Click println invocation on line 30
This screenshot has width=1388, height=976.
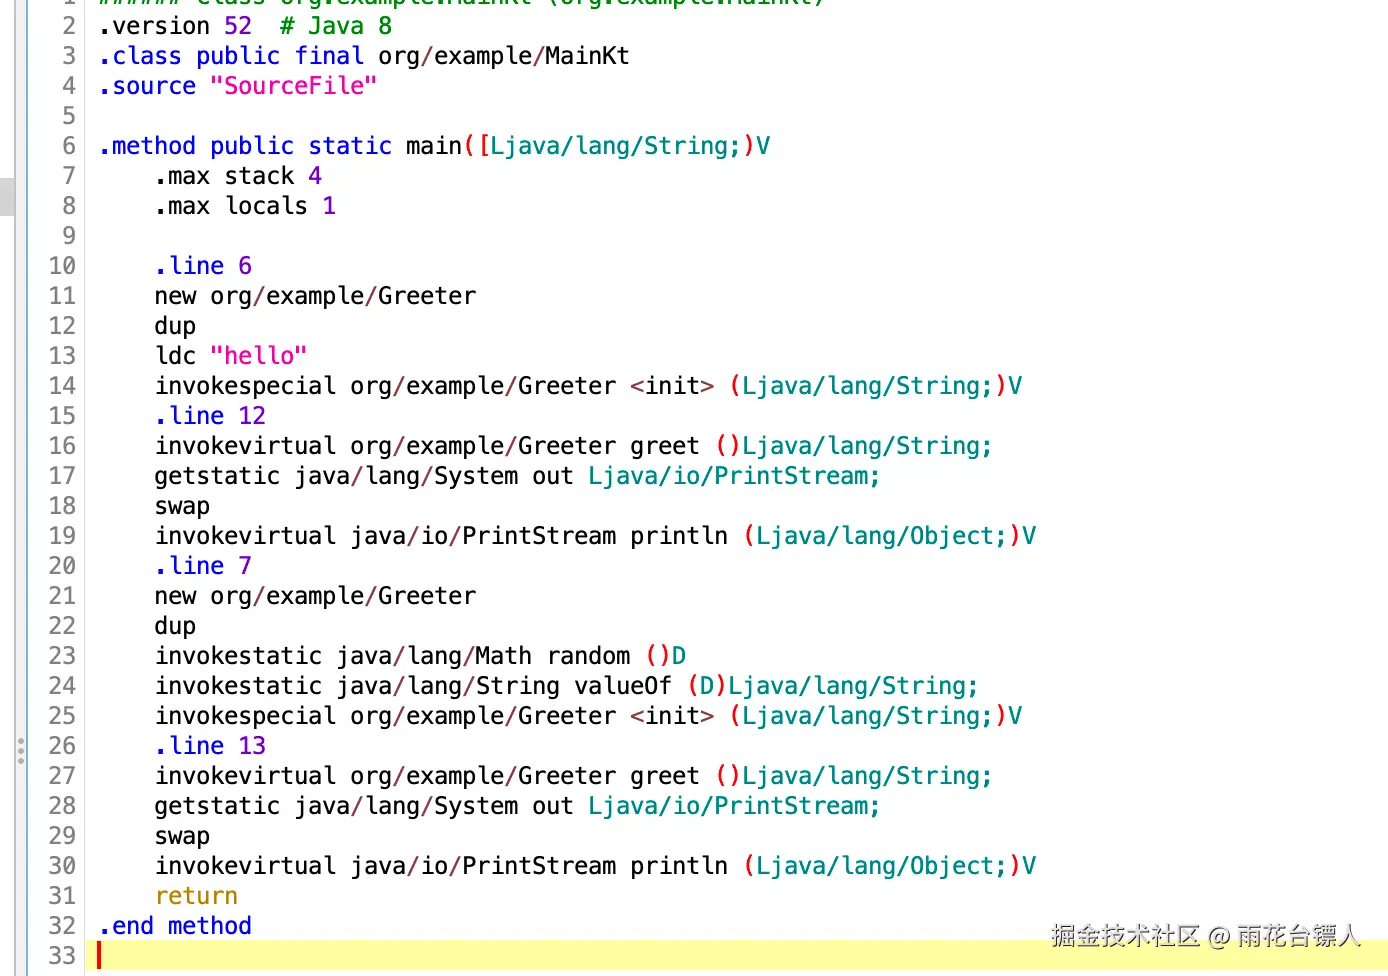pyautogui.click(x=596, y=866)
